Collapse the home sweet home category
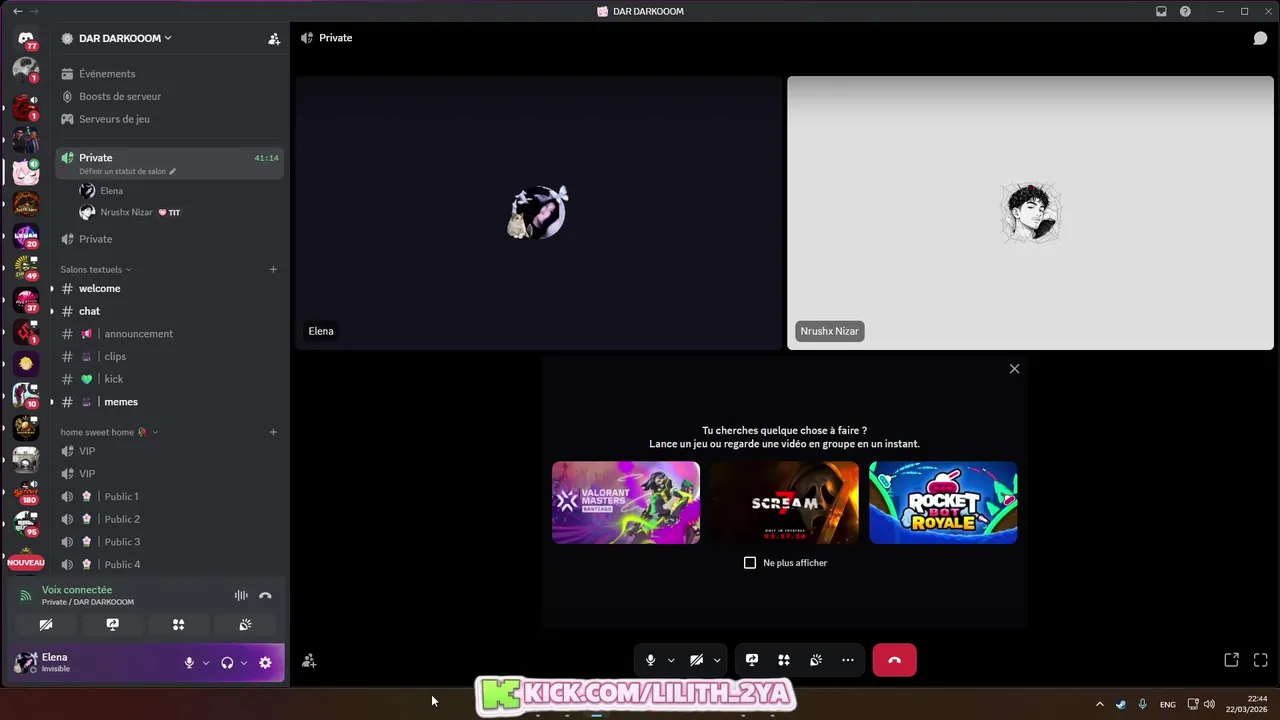This screenshot has width=1280, height=720. (109, 432)
